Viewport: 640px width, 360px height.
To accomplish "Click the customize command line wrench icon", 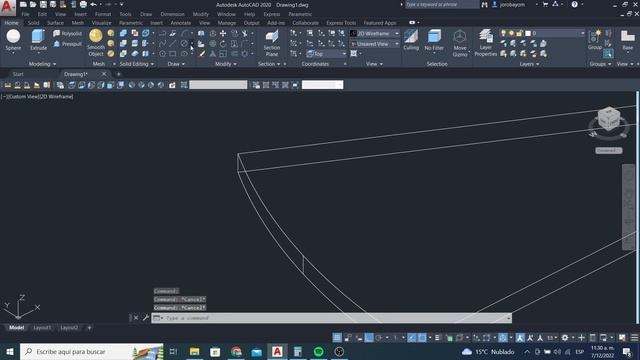I will click(x=146, y=318).
